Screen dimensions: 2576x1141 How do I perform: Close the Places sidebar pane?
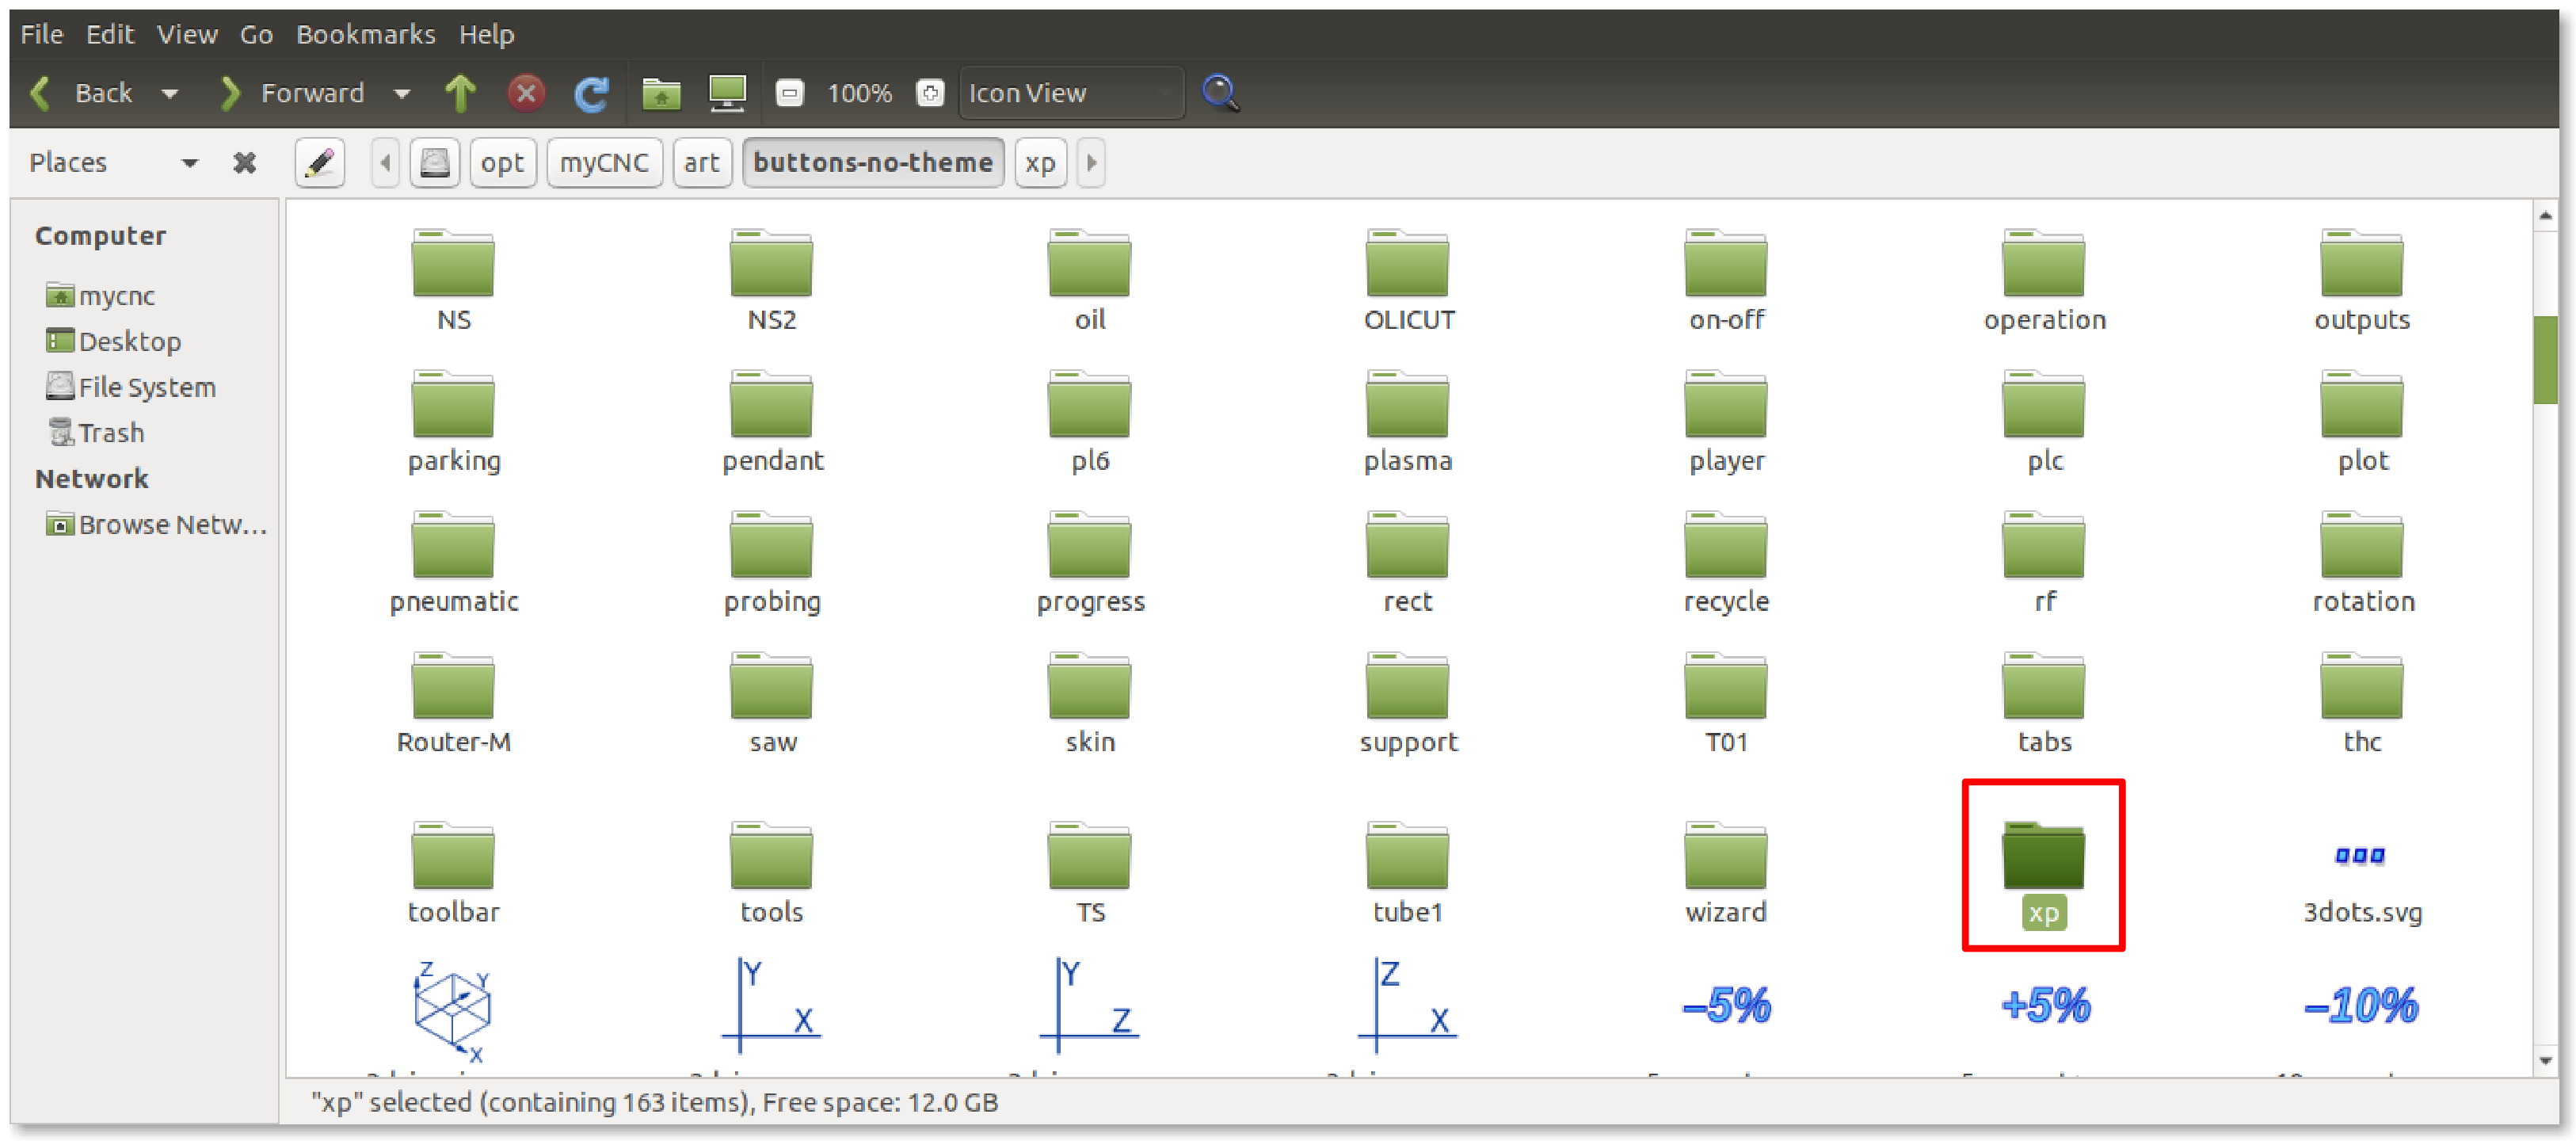click(x=244, y=162)
